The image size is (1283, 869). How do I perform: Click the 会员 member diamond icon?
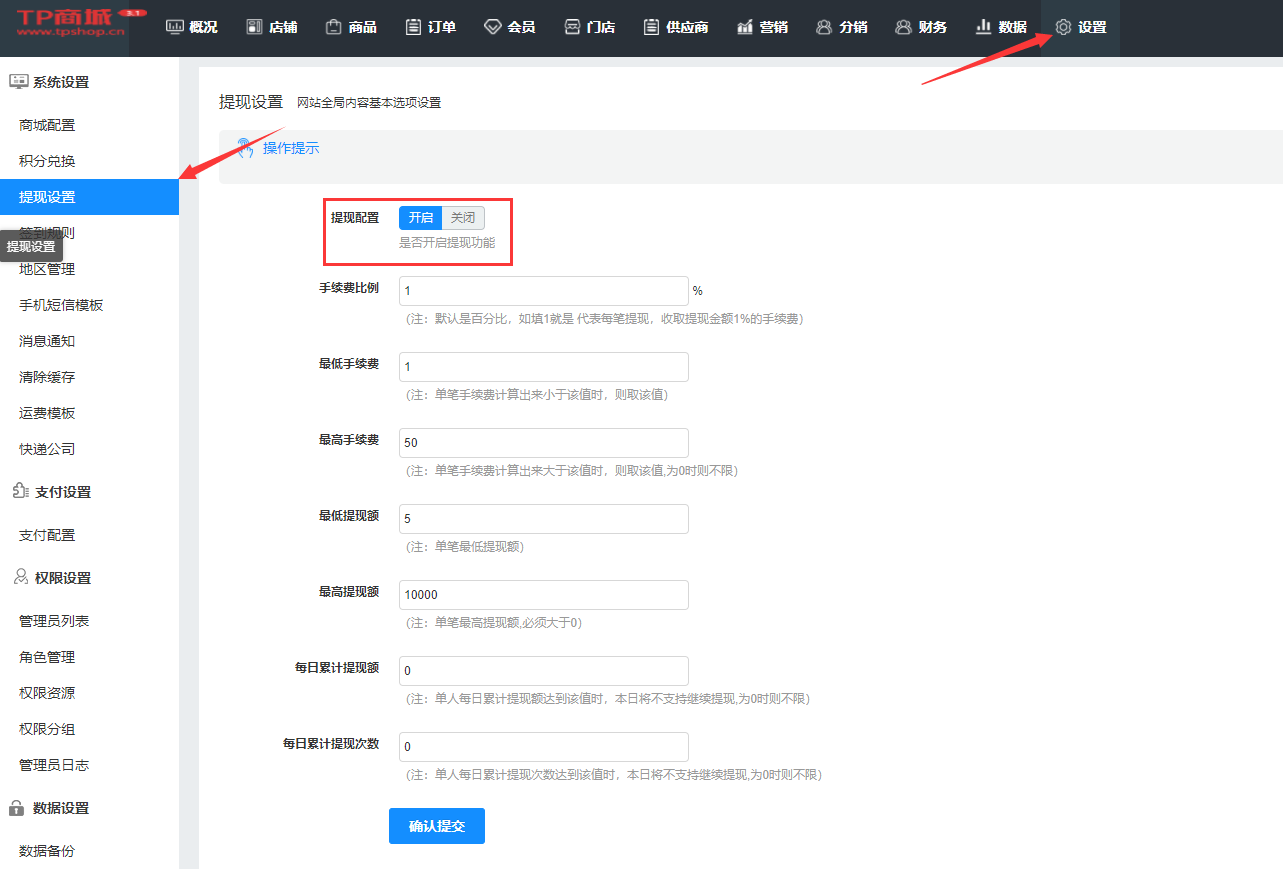[492, 27]
